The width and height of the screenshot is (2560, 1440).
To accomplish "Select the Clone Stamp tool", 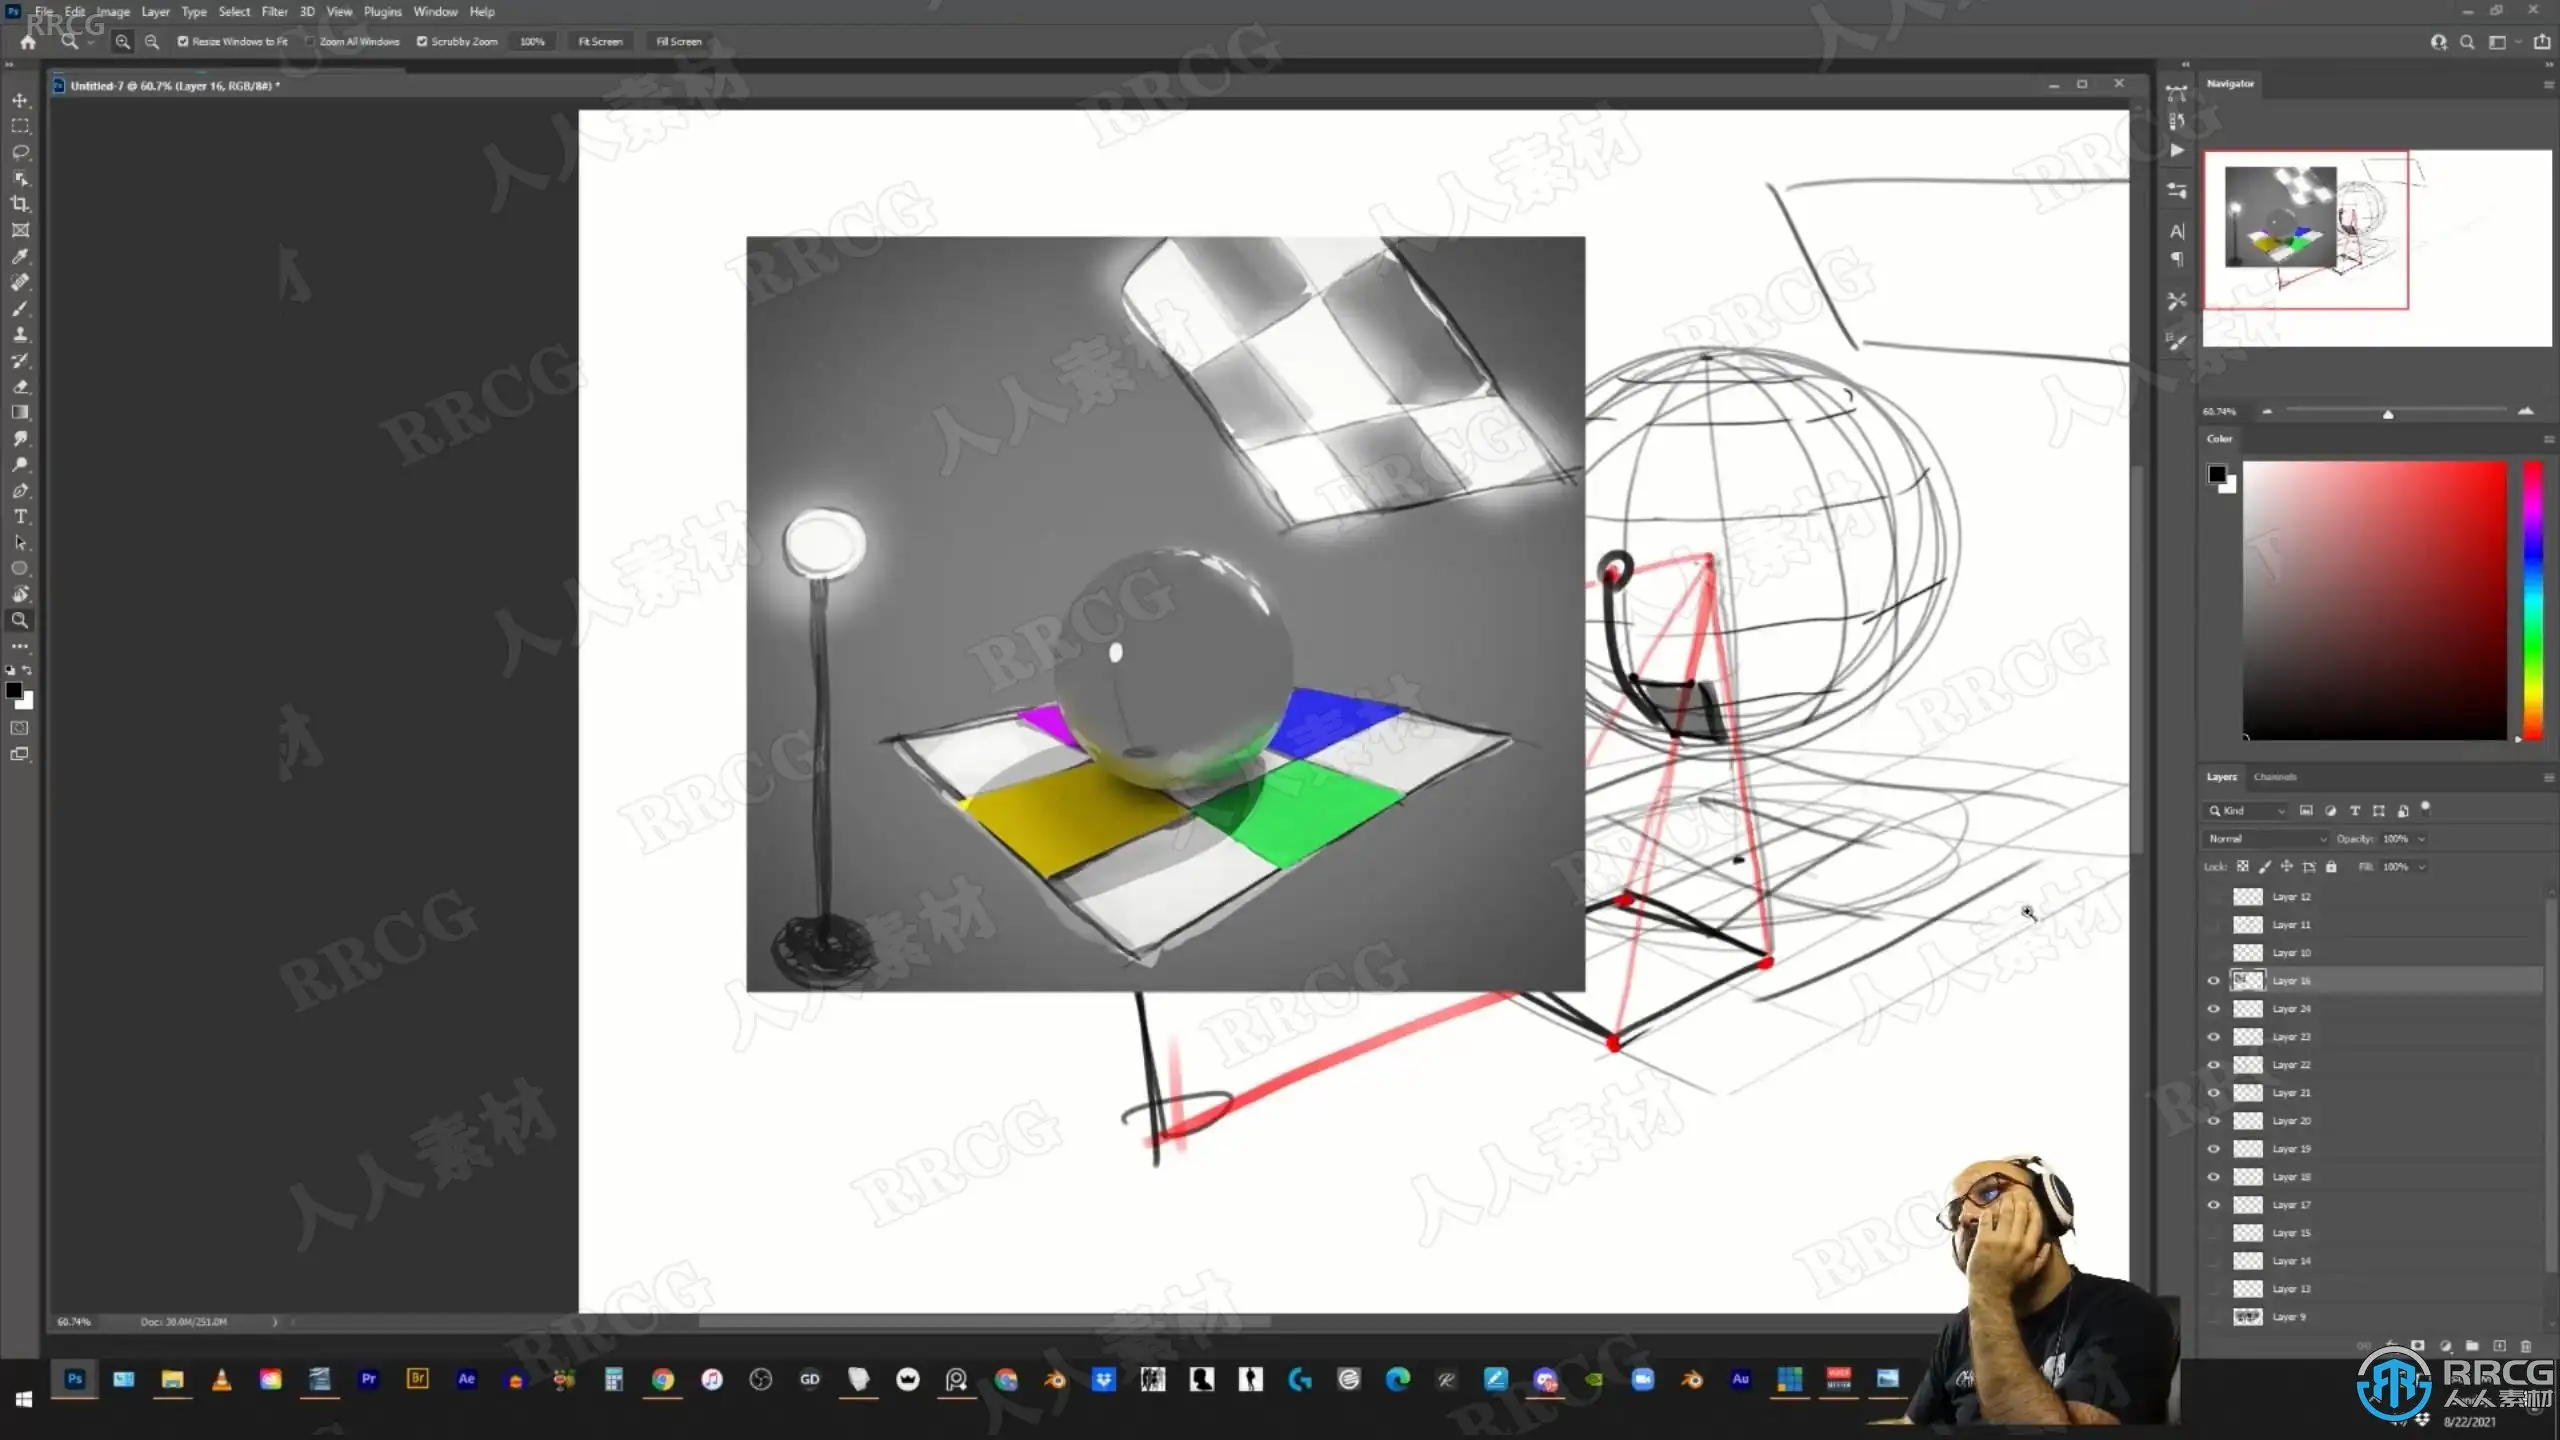I will 20,334.
